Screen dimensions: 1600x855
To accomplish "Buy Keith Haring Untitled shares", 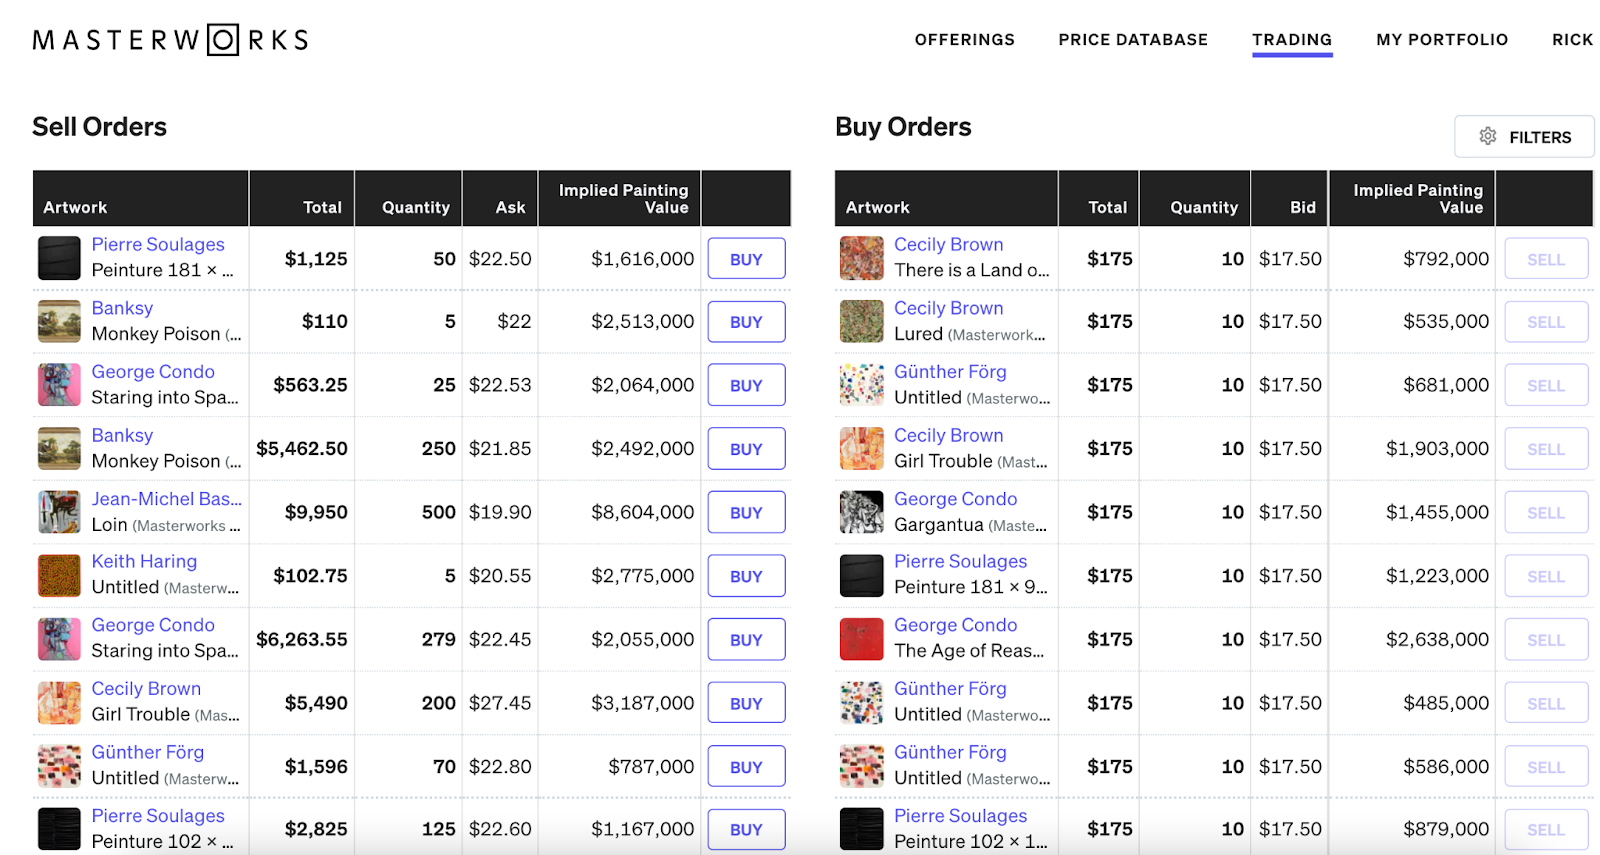I will tap(746, 576).
